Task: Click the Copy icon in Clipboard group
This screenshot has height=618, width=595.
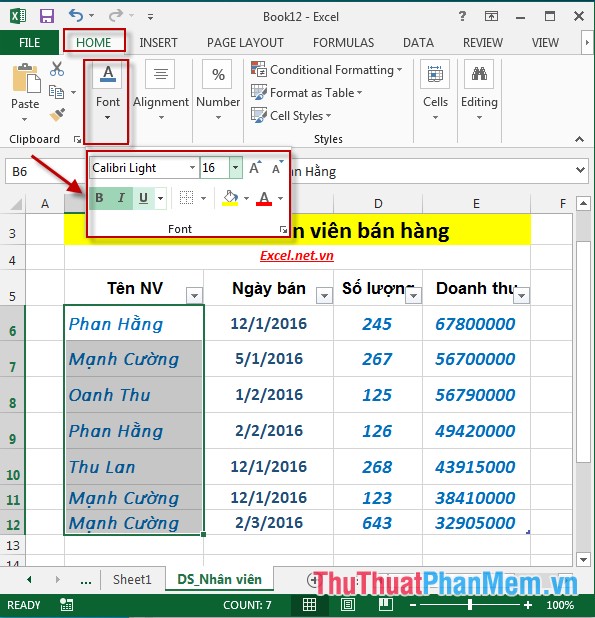Action: click(x=56, y=92)
